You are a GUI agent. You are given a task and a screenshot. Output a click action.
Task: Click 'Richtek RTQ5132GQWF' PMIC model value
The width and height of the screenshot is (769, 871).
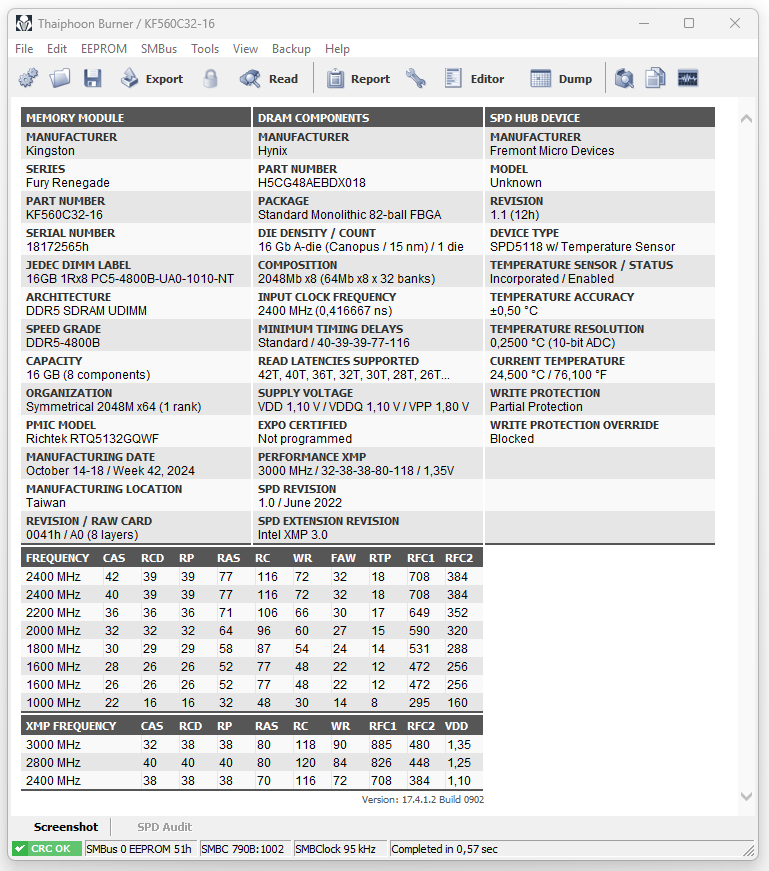92,439
